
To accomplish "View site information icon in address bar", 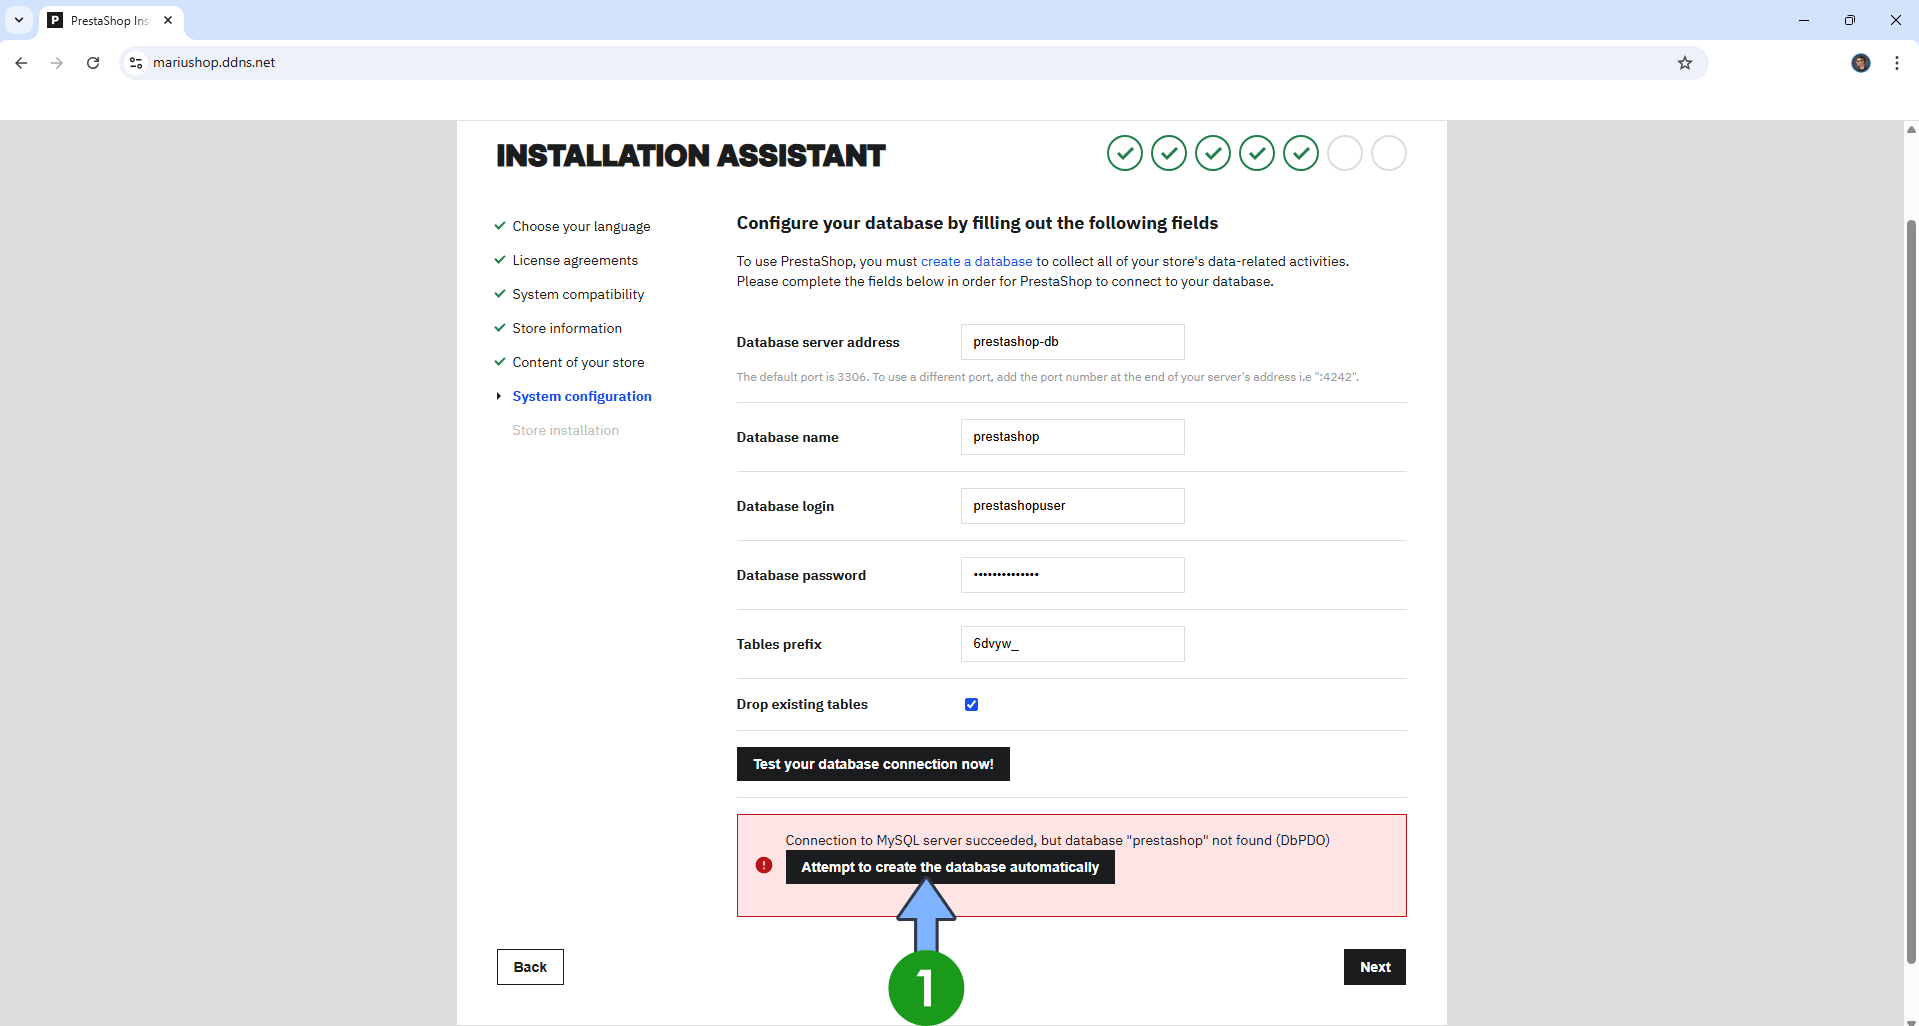I will 135,62.
